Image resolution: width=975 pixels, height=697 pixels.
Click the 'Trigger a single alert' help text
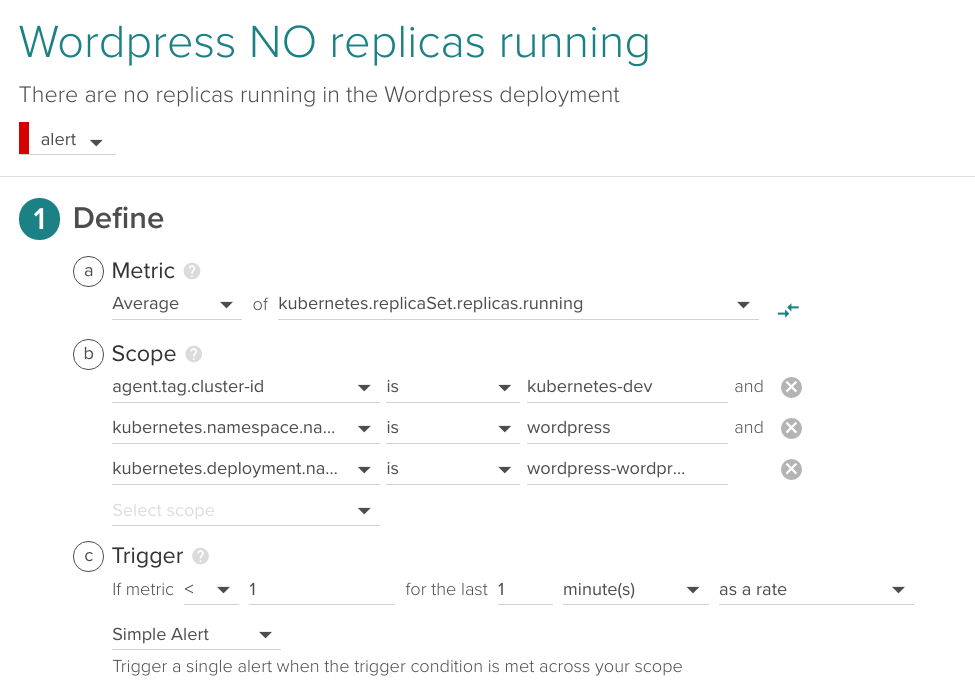pos(397,667)
